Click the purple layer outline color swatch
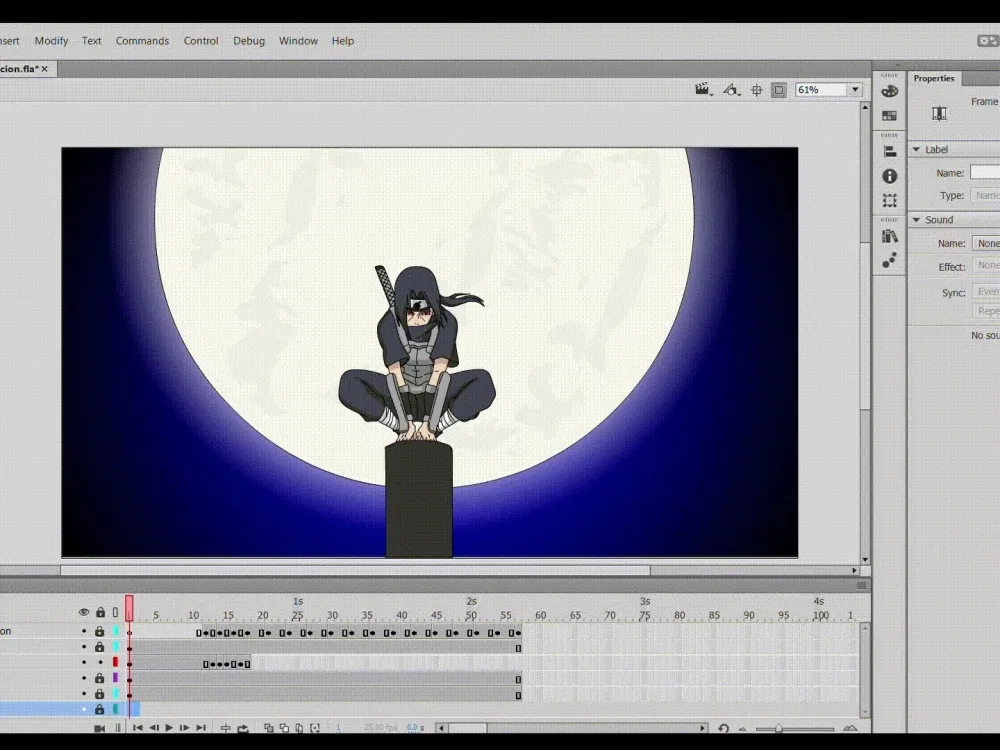 [x=115, y=678]
